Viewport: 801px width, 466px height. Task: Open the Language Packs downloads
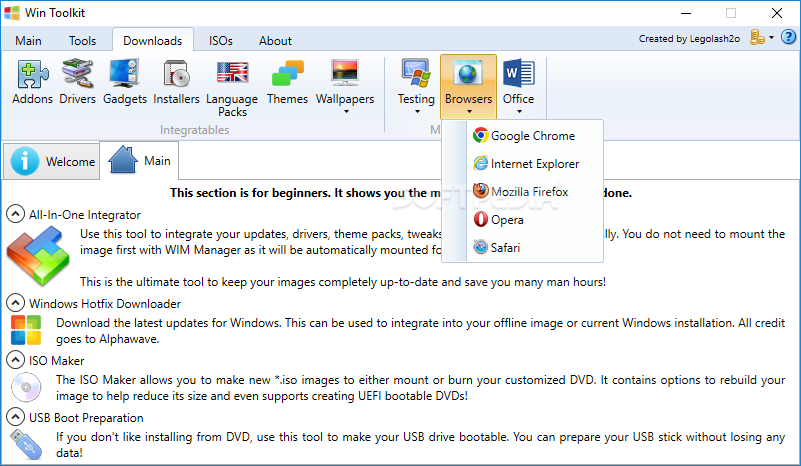coord(232,88)
